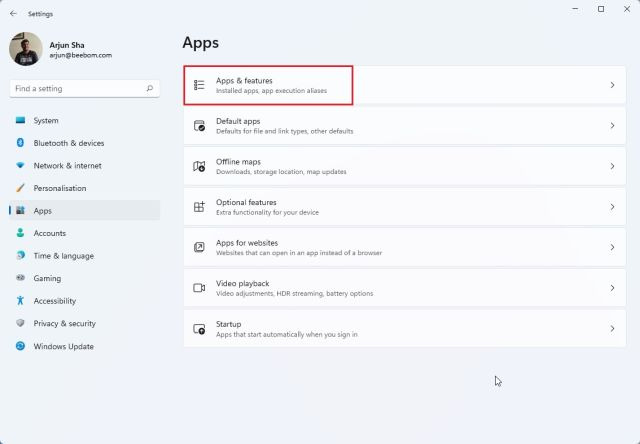Expand Apps & features with its chevron
Screen dimensions: 640x444
point(612,85)
